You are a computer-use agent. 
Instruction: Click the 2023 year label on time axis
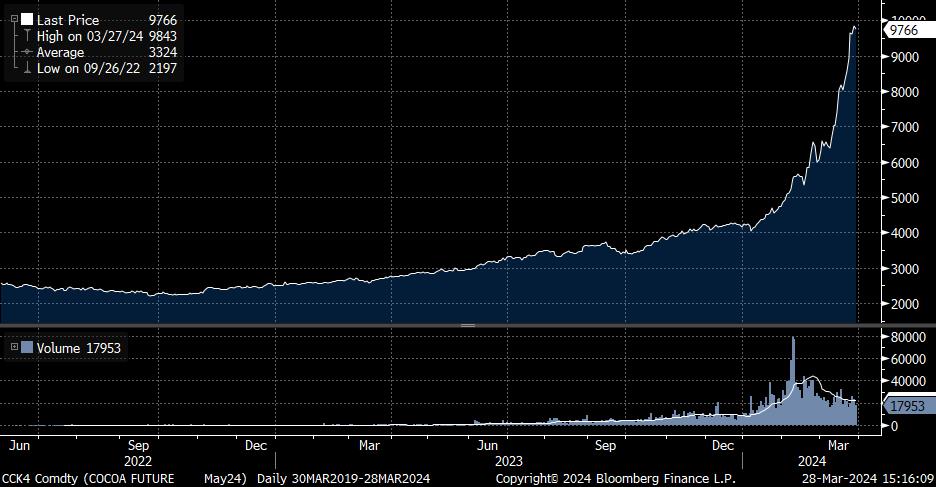tap(509, 463)
